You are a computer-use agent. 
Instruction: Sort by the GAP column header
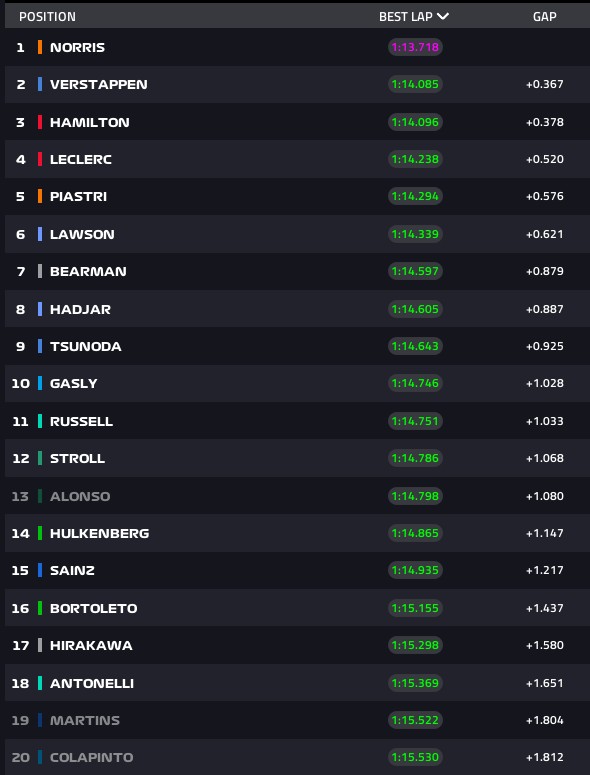[545, 17]
